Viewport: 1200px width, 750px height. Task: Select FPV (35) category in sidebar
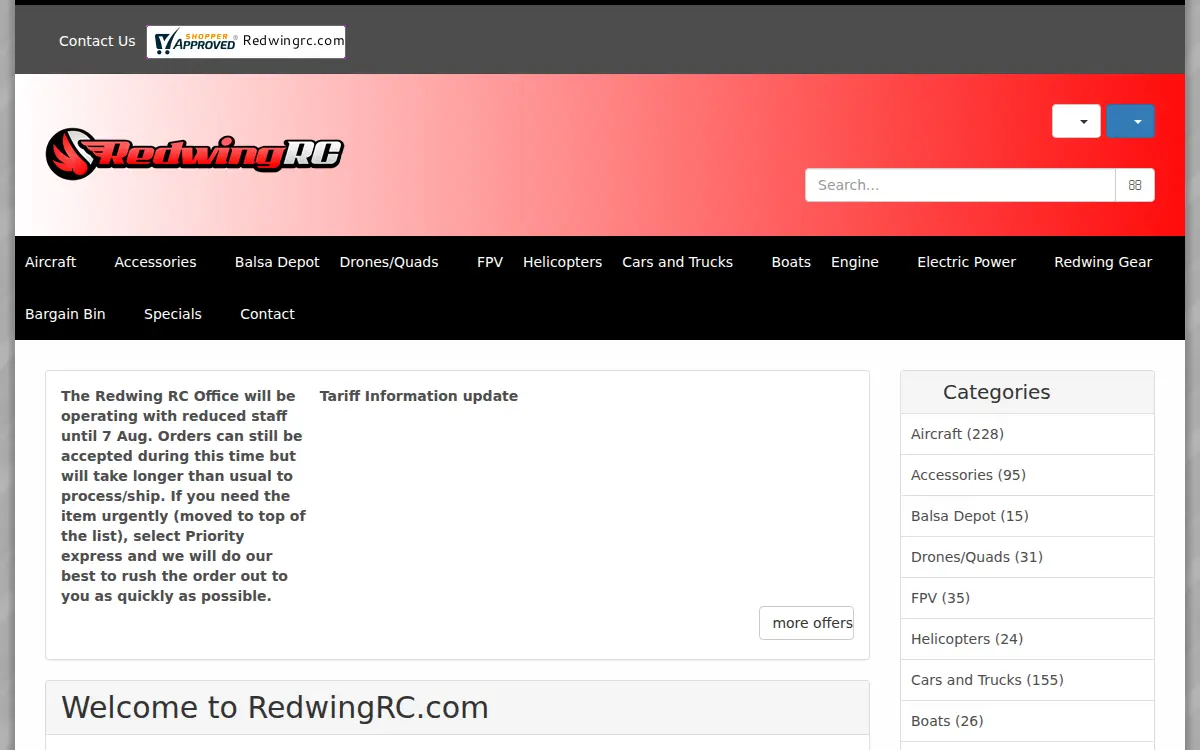coord(1027,598)
